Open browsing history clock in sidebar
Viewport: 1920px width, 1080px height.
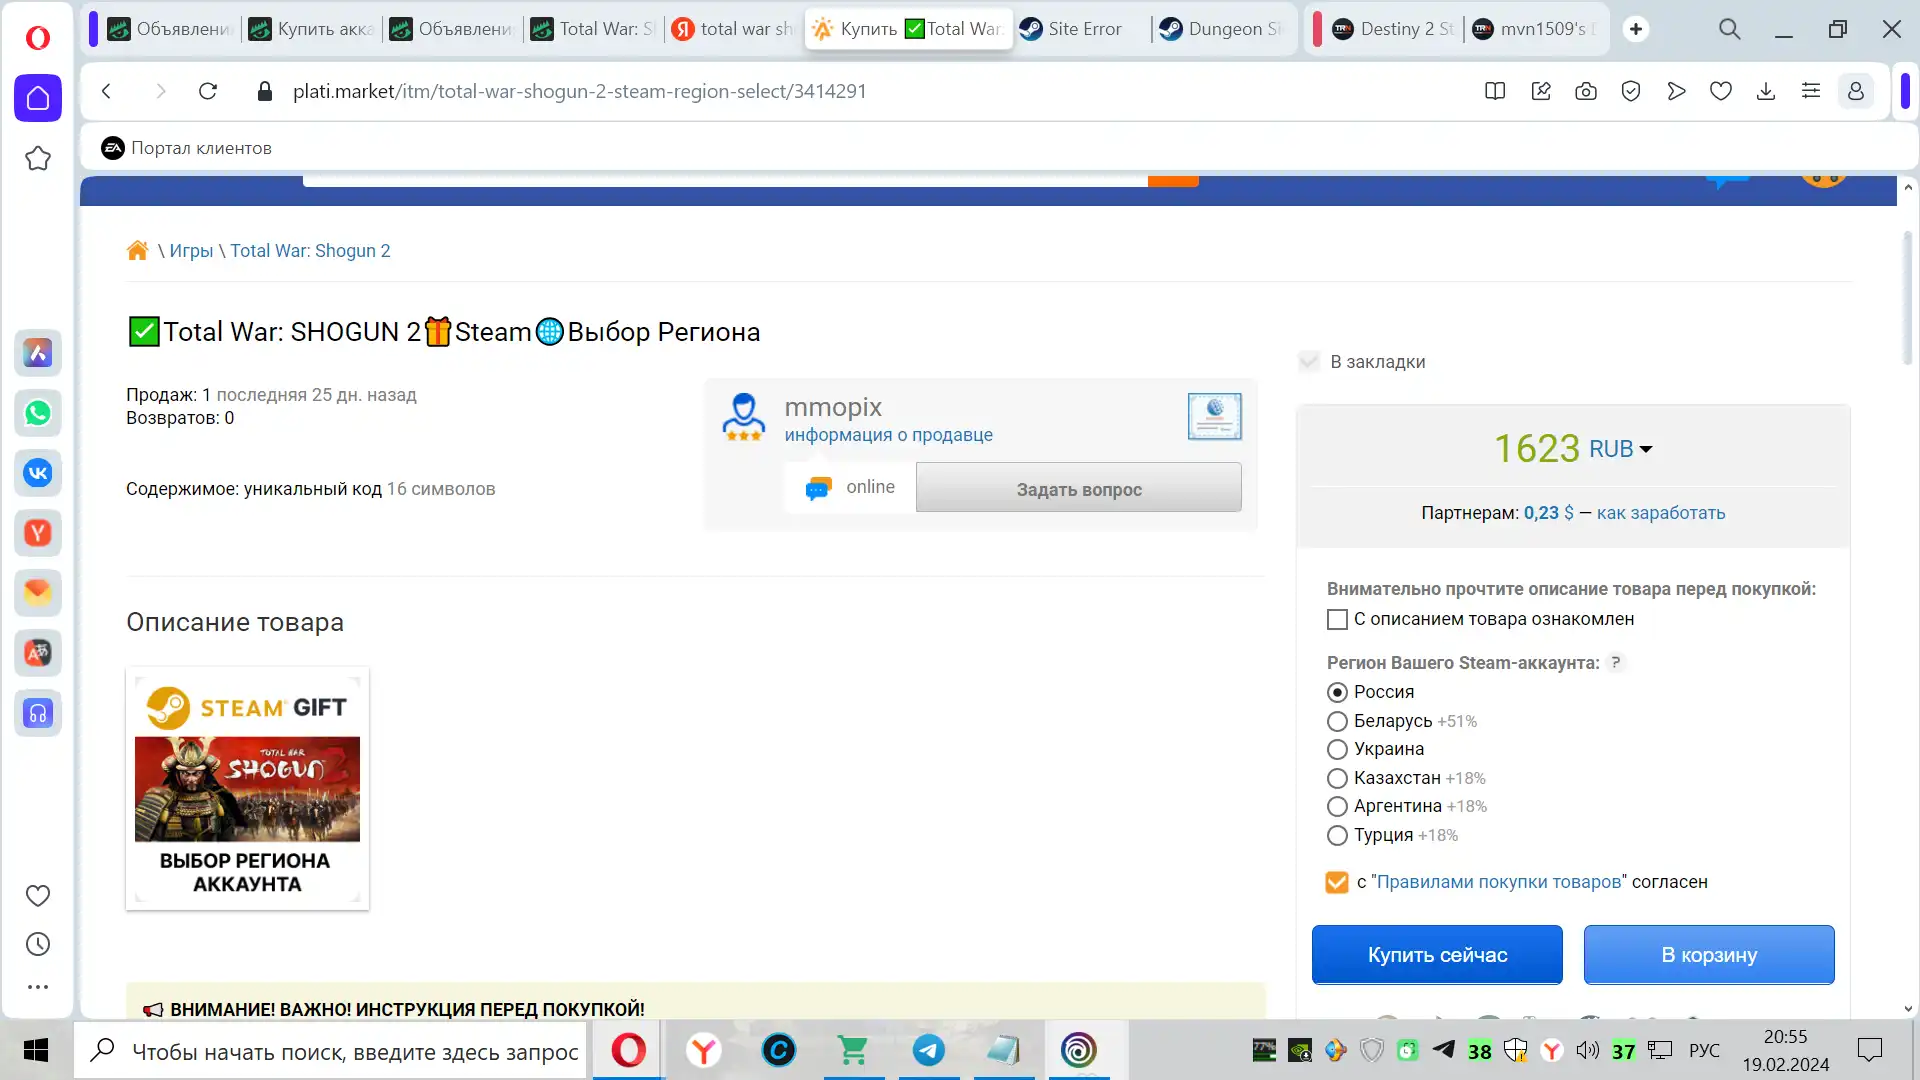click(38, 944)
